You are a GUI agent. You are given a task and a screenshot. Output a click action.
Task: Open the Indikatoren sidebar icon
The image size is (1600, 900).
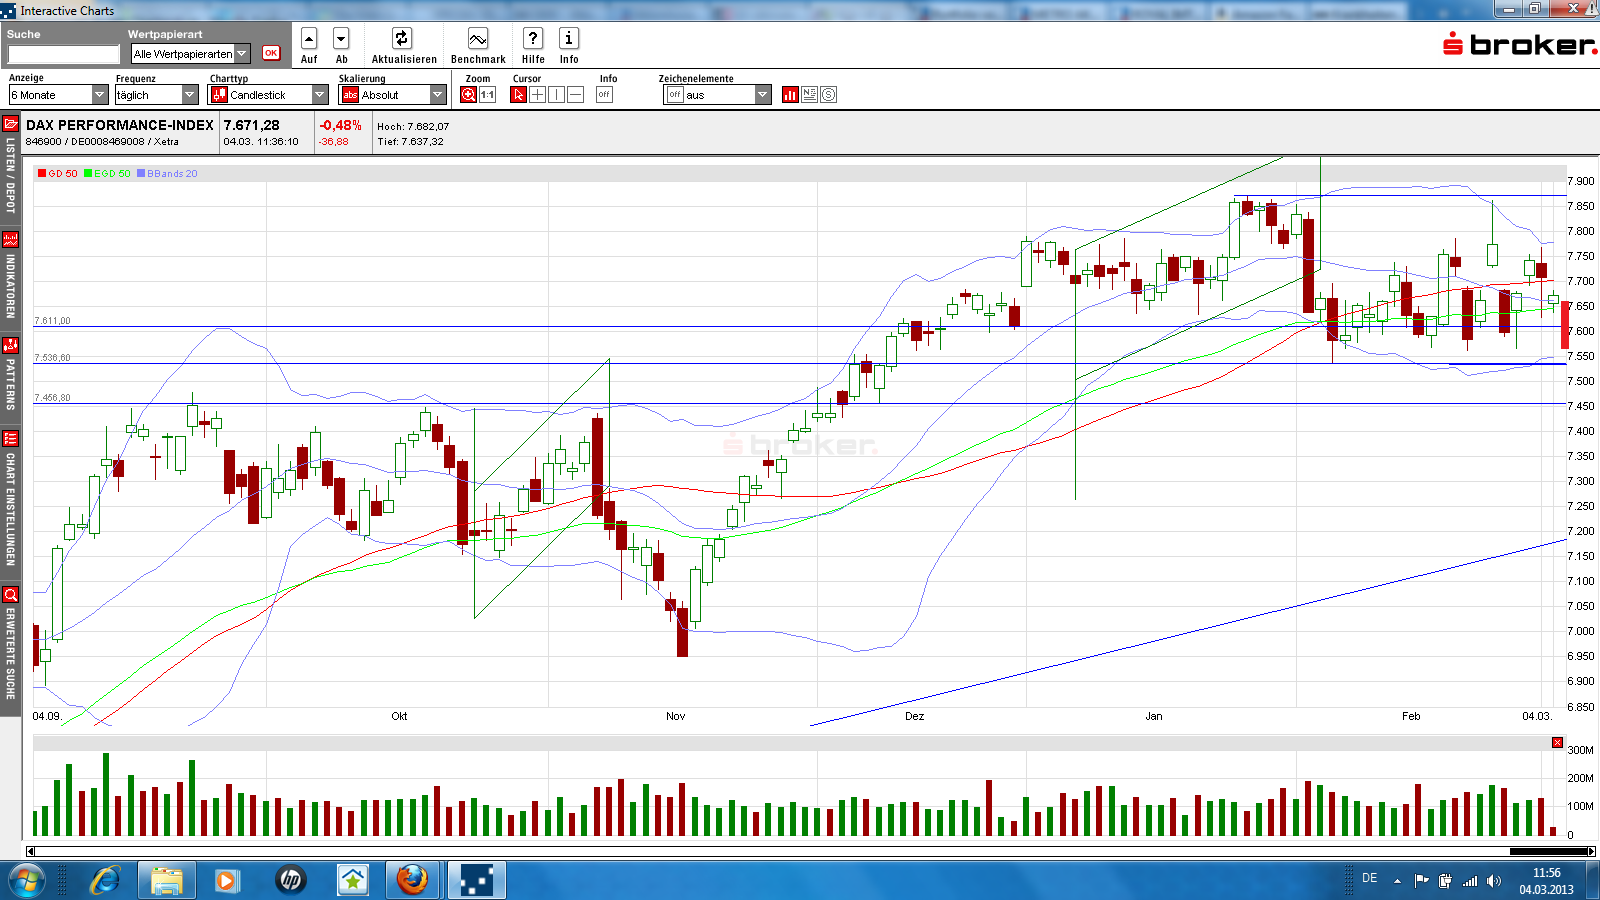coord(10,240)
